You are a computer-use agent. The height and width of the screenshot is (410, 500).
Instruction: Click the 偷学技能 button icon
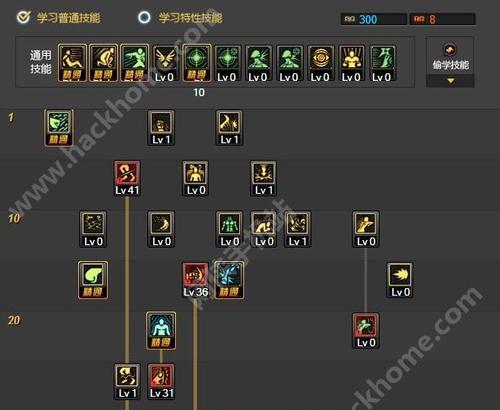tap(450, 50)
